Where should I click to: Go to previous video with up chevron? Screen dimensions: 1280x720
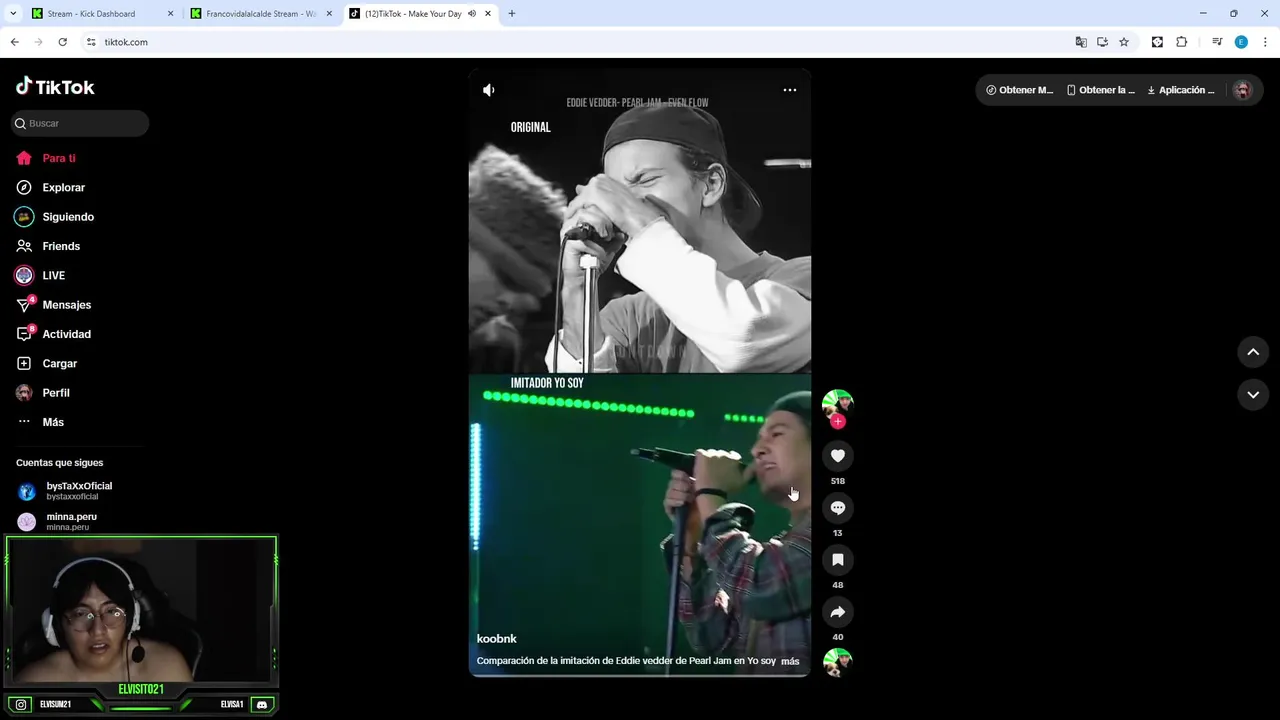tap(1253, 352)
